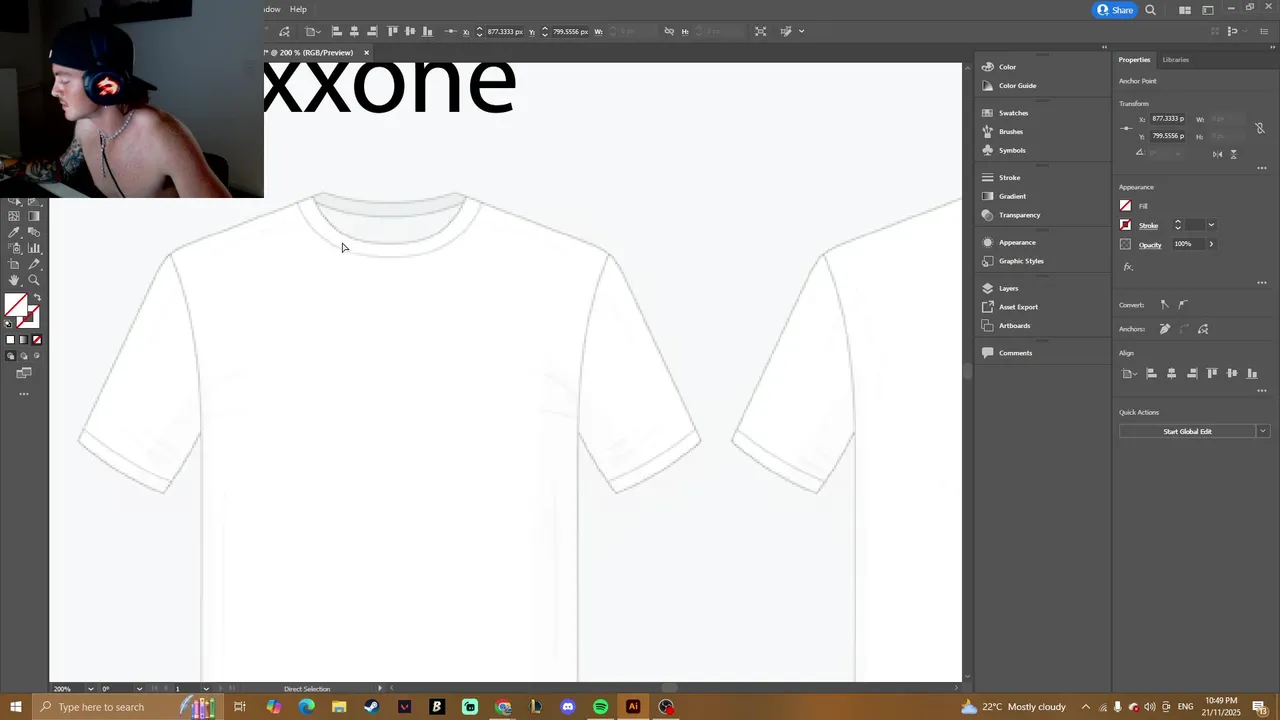This screenshot has width=1280, height=720.
Task: Open Opacity options link in Properties
Action: 1150,245
